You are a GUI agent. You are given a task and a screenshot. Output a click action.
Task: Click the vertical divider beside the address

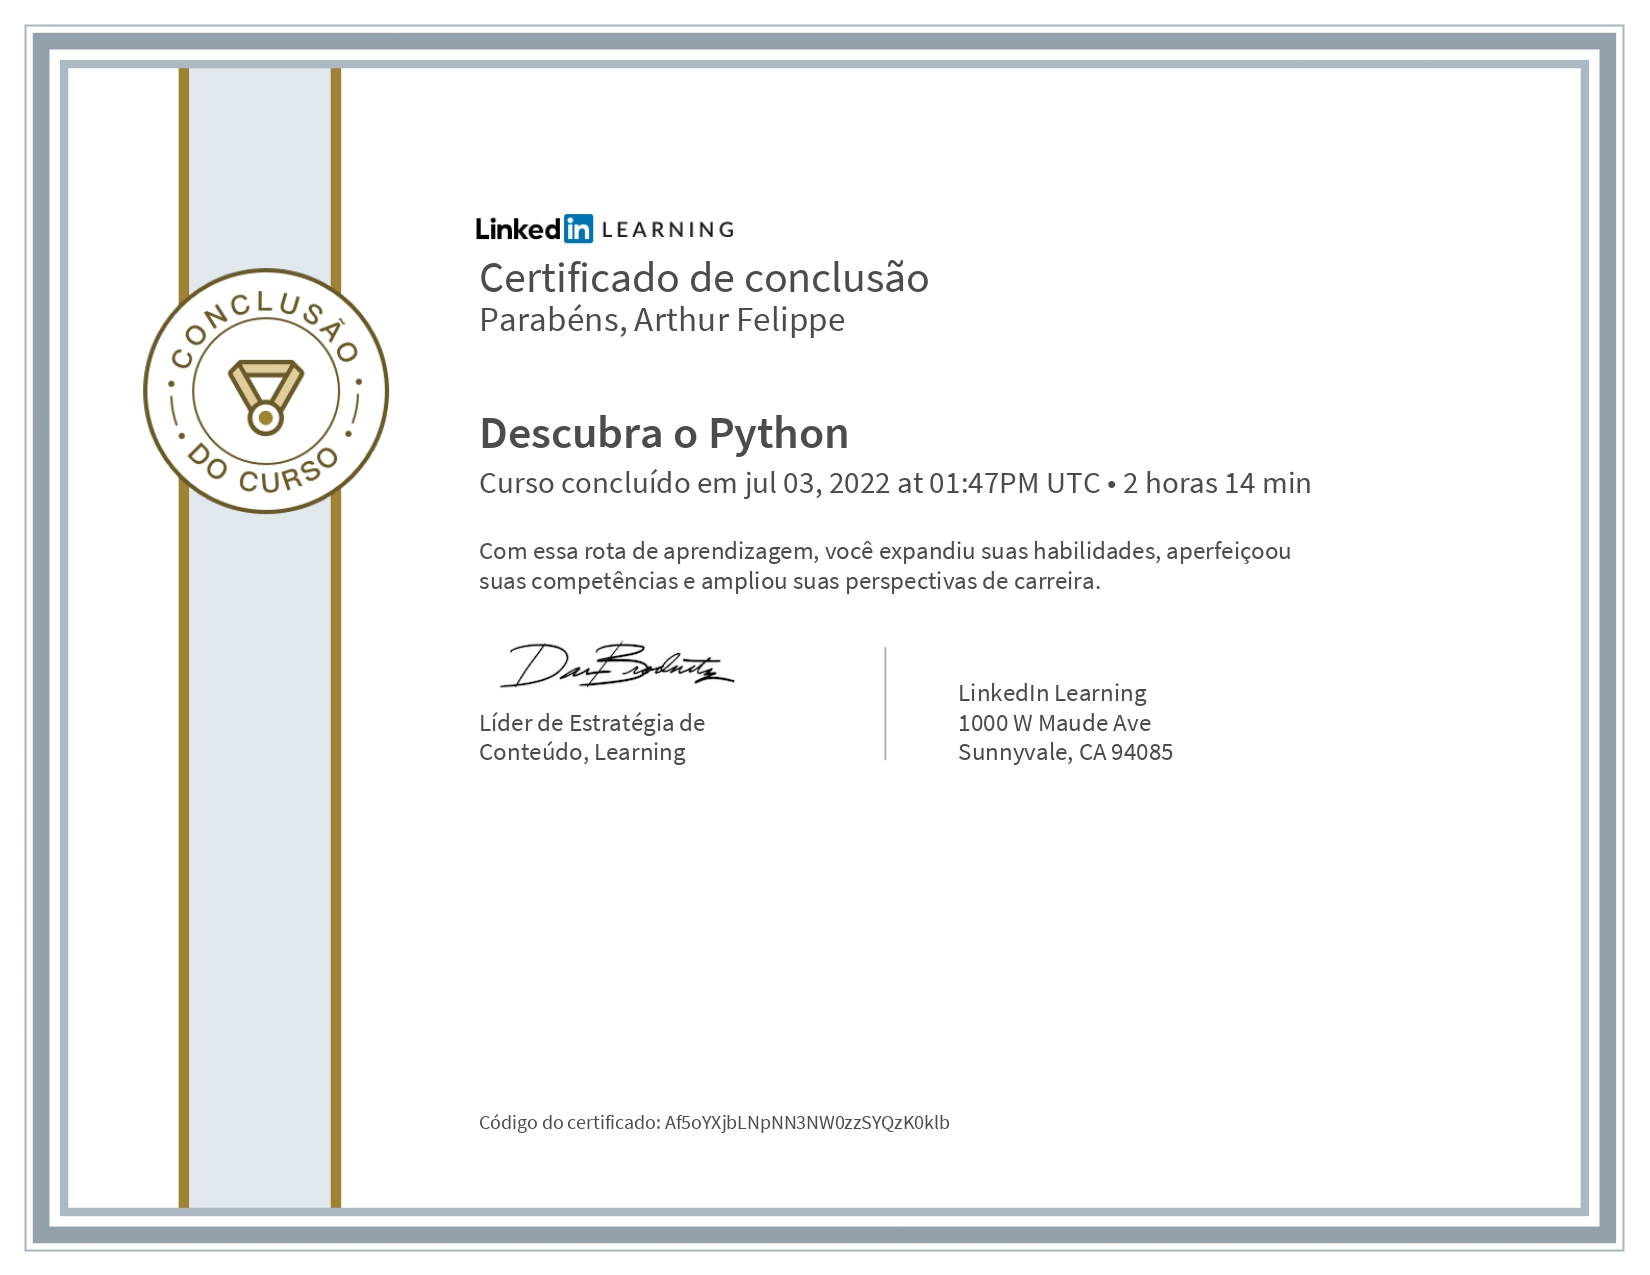[x=885, y=704]
